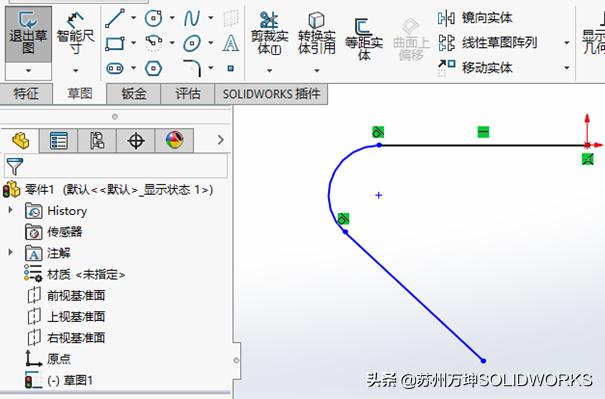The width and height of the screenshot is (605, 399).
Task: Open the Trim Entities dropdown arrow
Action: (x=270, y=71)
